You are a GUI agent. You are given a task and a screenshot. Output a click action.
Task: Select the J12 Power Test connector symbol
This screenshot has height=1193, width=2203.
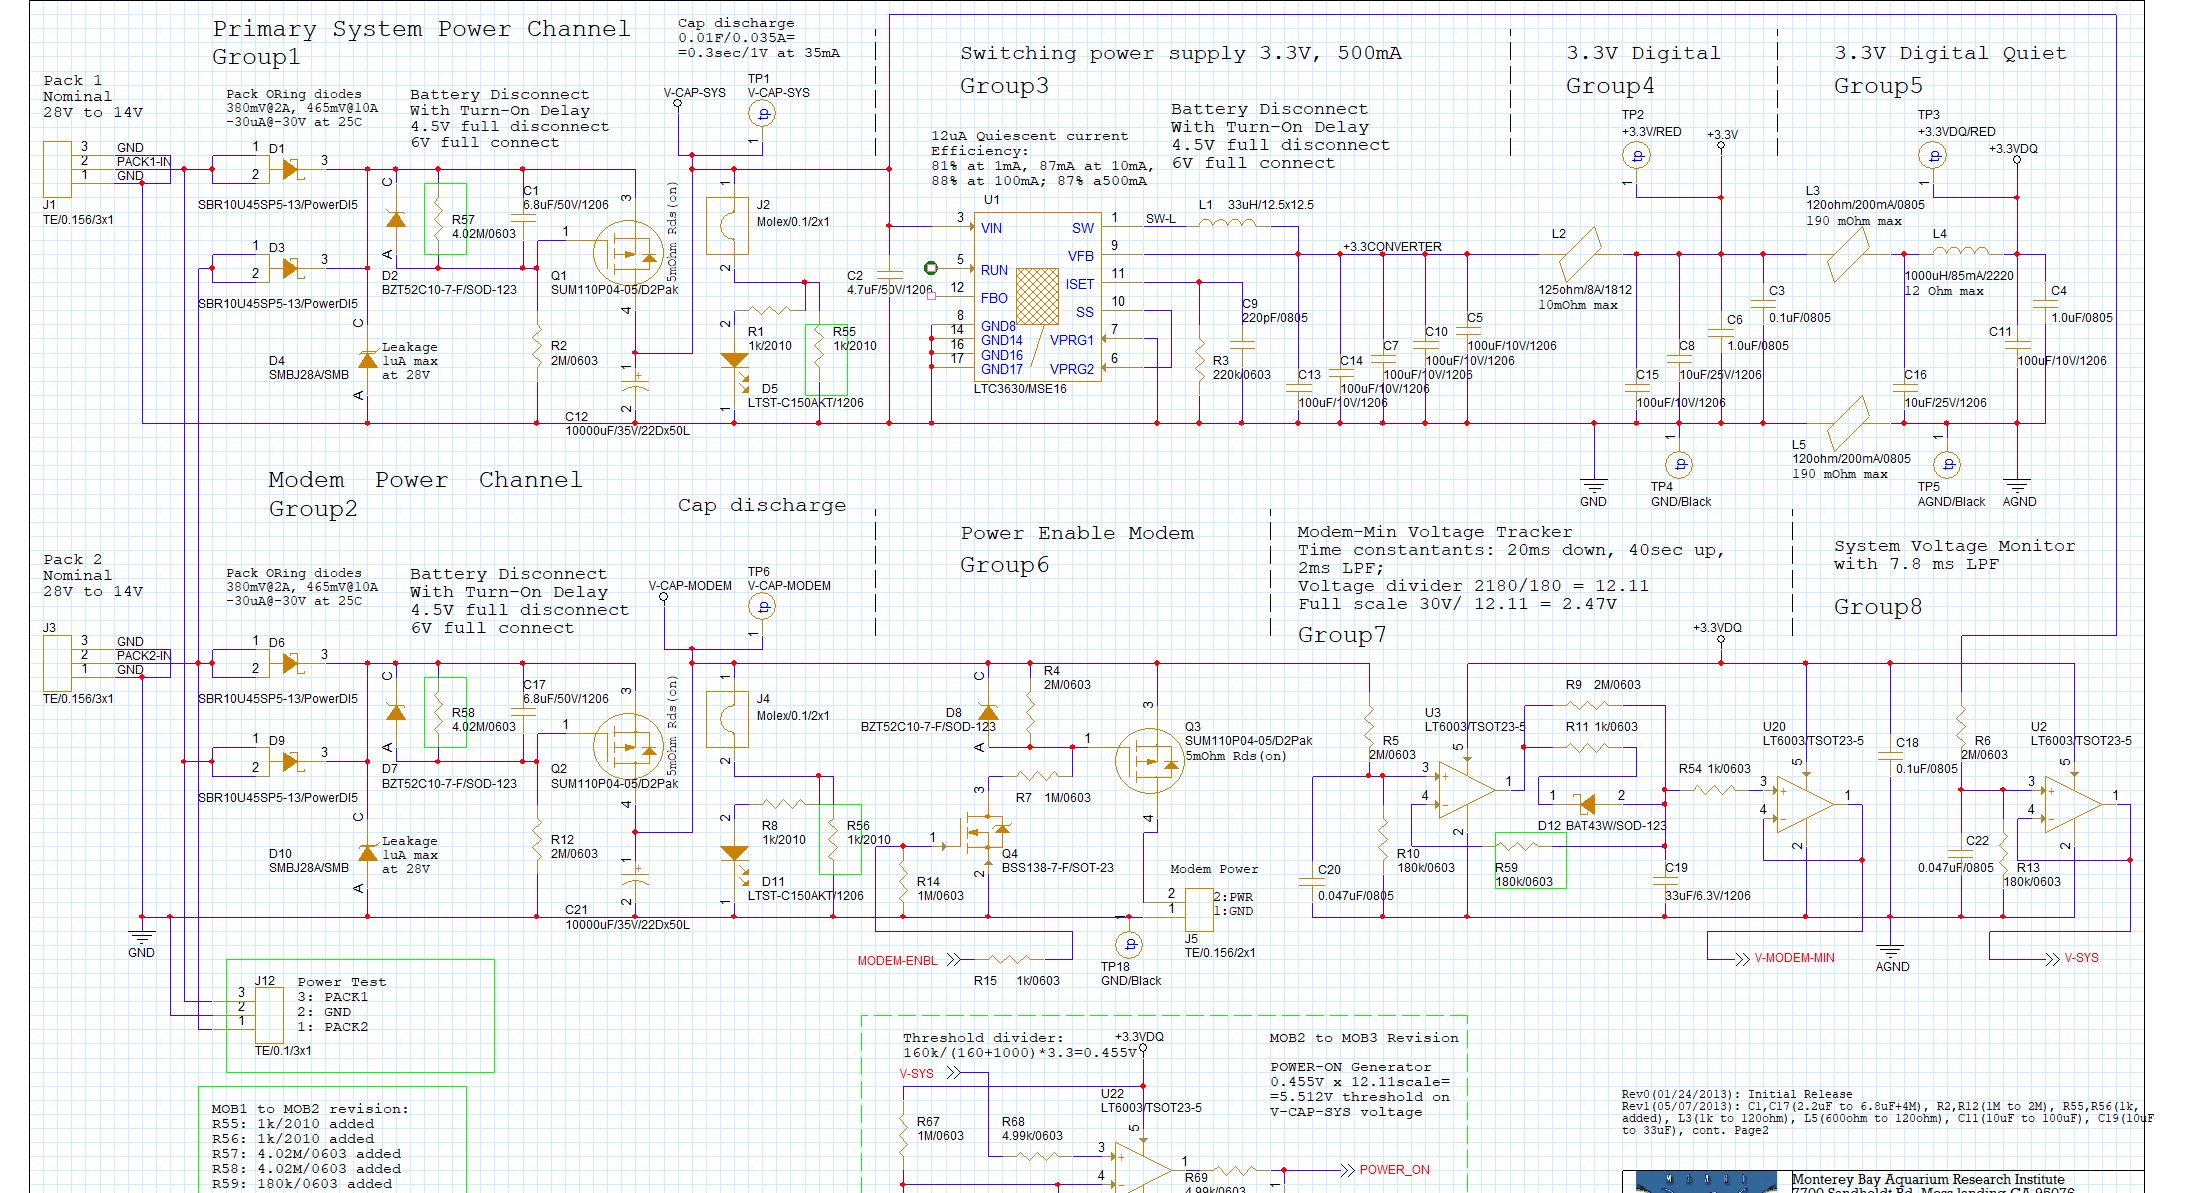(x=269, y=1015)
